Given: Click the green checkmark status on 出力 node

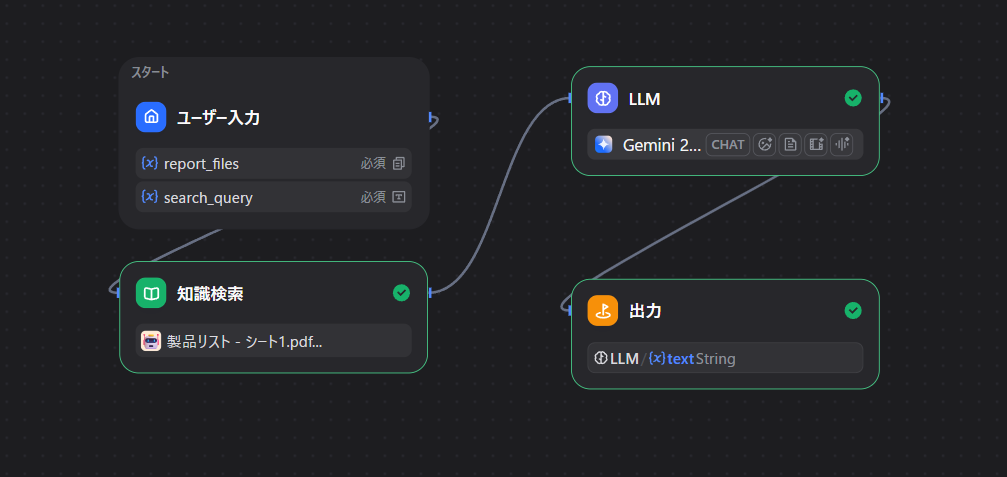Looking at the screenshot, I should click(x=853, y=310).
